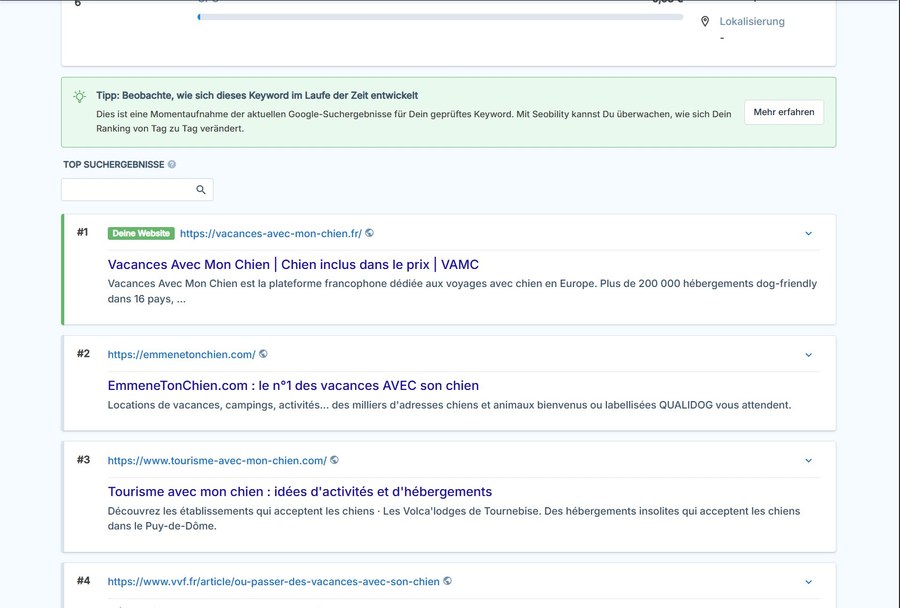Image resolution: width=900 pixels, height=608 pixels.
Task: Click description 'Locations de vacances, campings, activités'
Action: (x=449, y=405)
